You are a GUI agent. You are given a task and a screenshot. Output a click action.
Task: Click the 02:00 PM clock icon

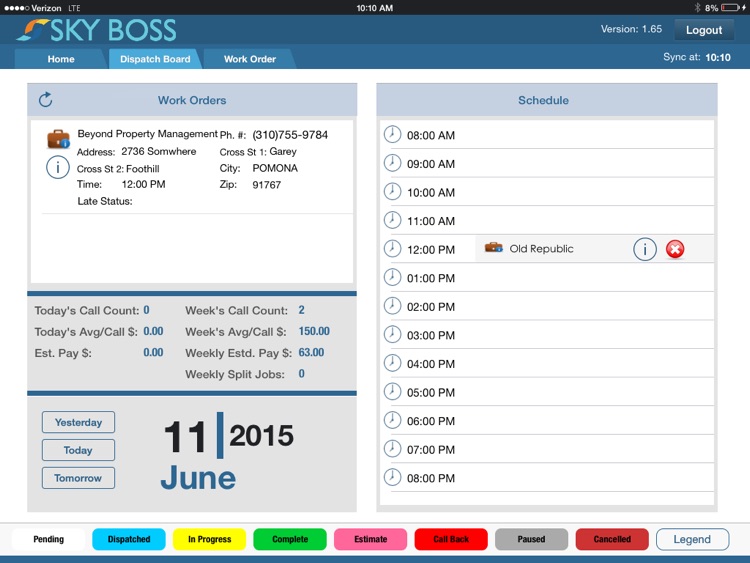392,306
